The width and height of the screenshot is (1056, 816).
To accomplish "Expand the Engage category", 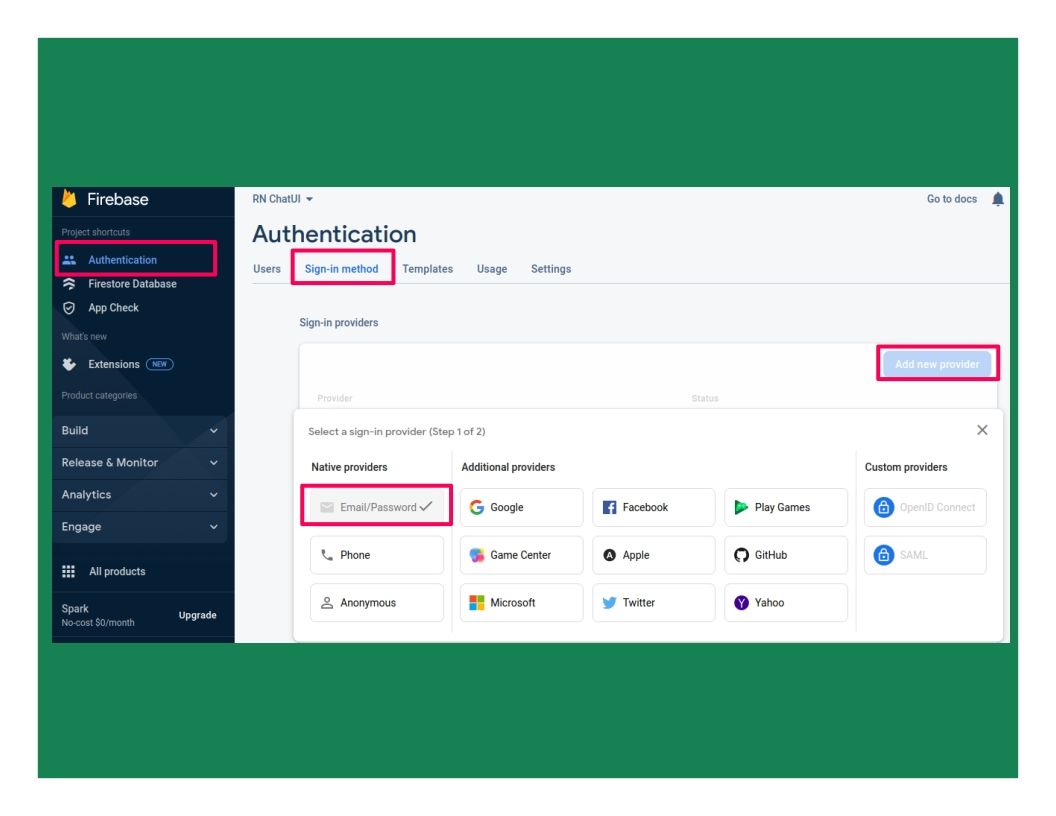I will click(139, 527).
